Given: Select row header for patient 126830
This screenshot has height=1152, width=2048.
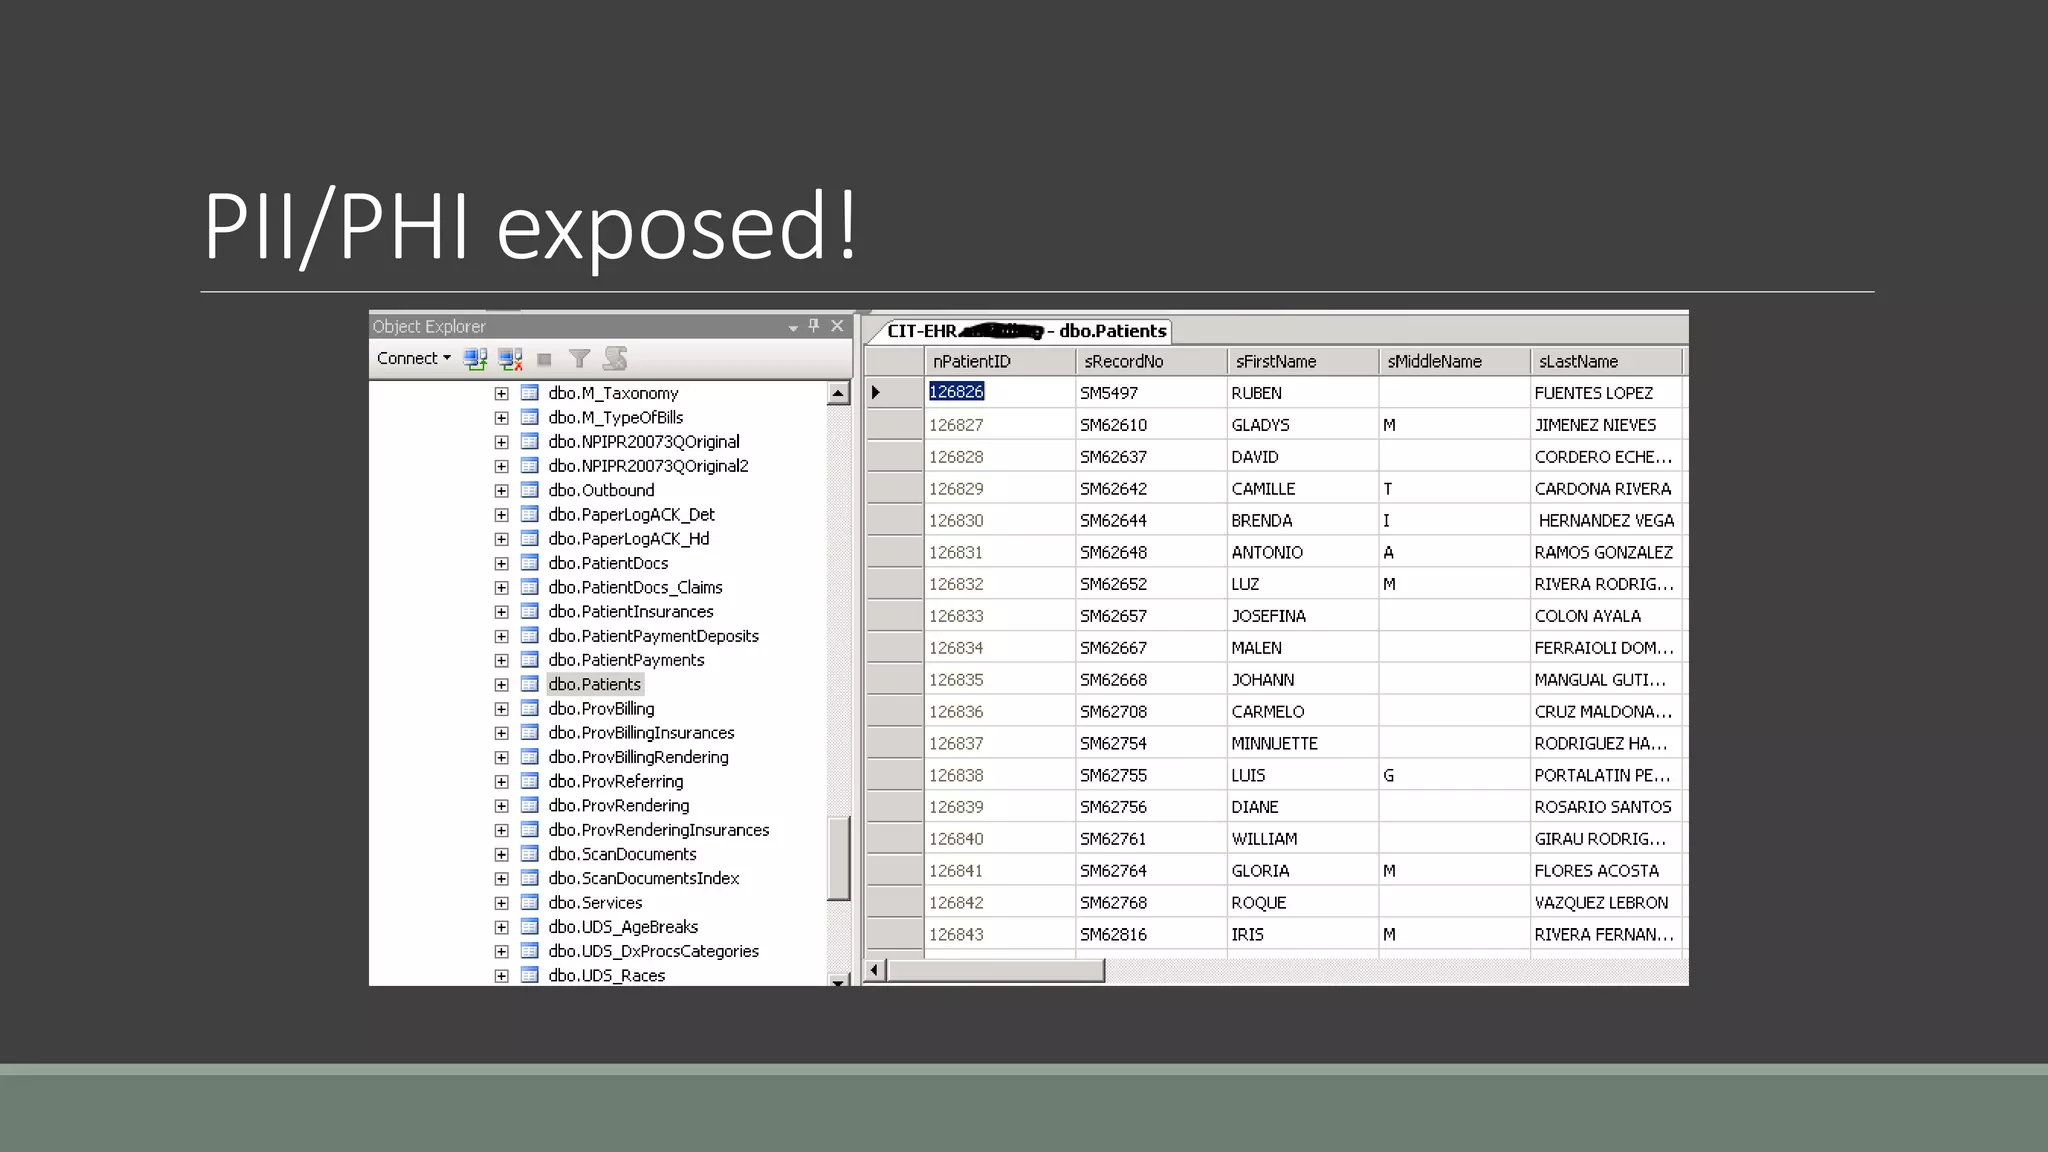Looking at the screenshot, I should click(x=893, y=520).
